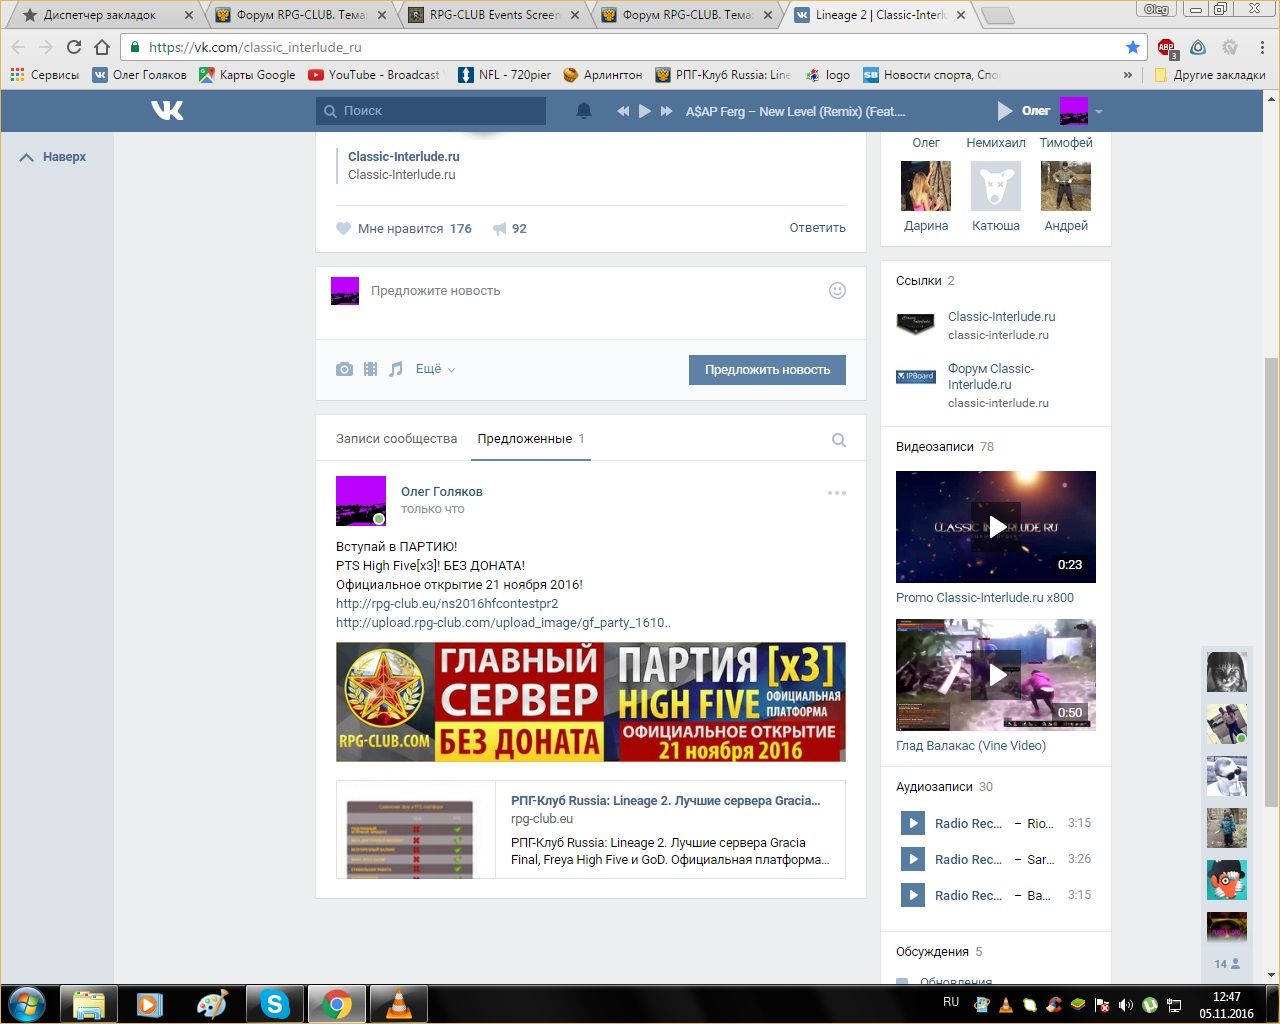Open member Дарина's avatar
Viewport: 1280px width, 1024px height.
(x=926, y=186)
